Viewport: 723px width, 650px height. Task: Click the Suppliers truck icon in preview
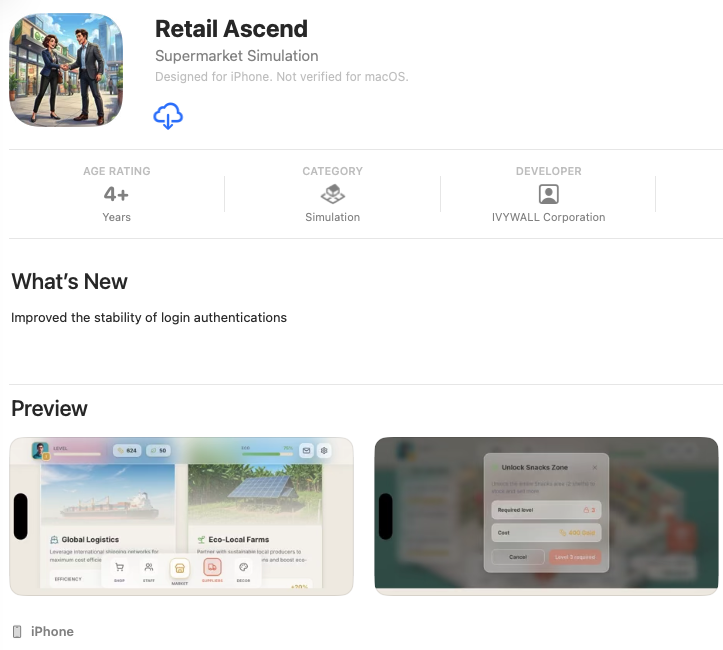pos(212,567)
